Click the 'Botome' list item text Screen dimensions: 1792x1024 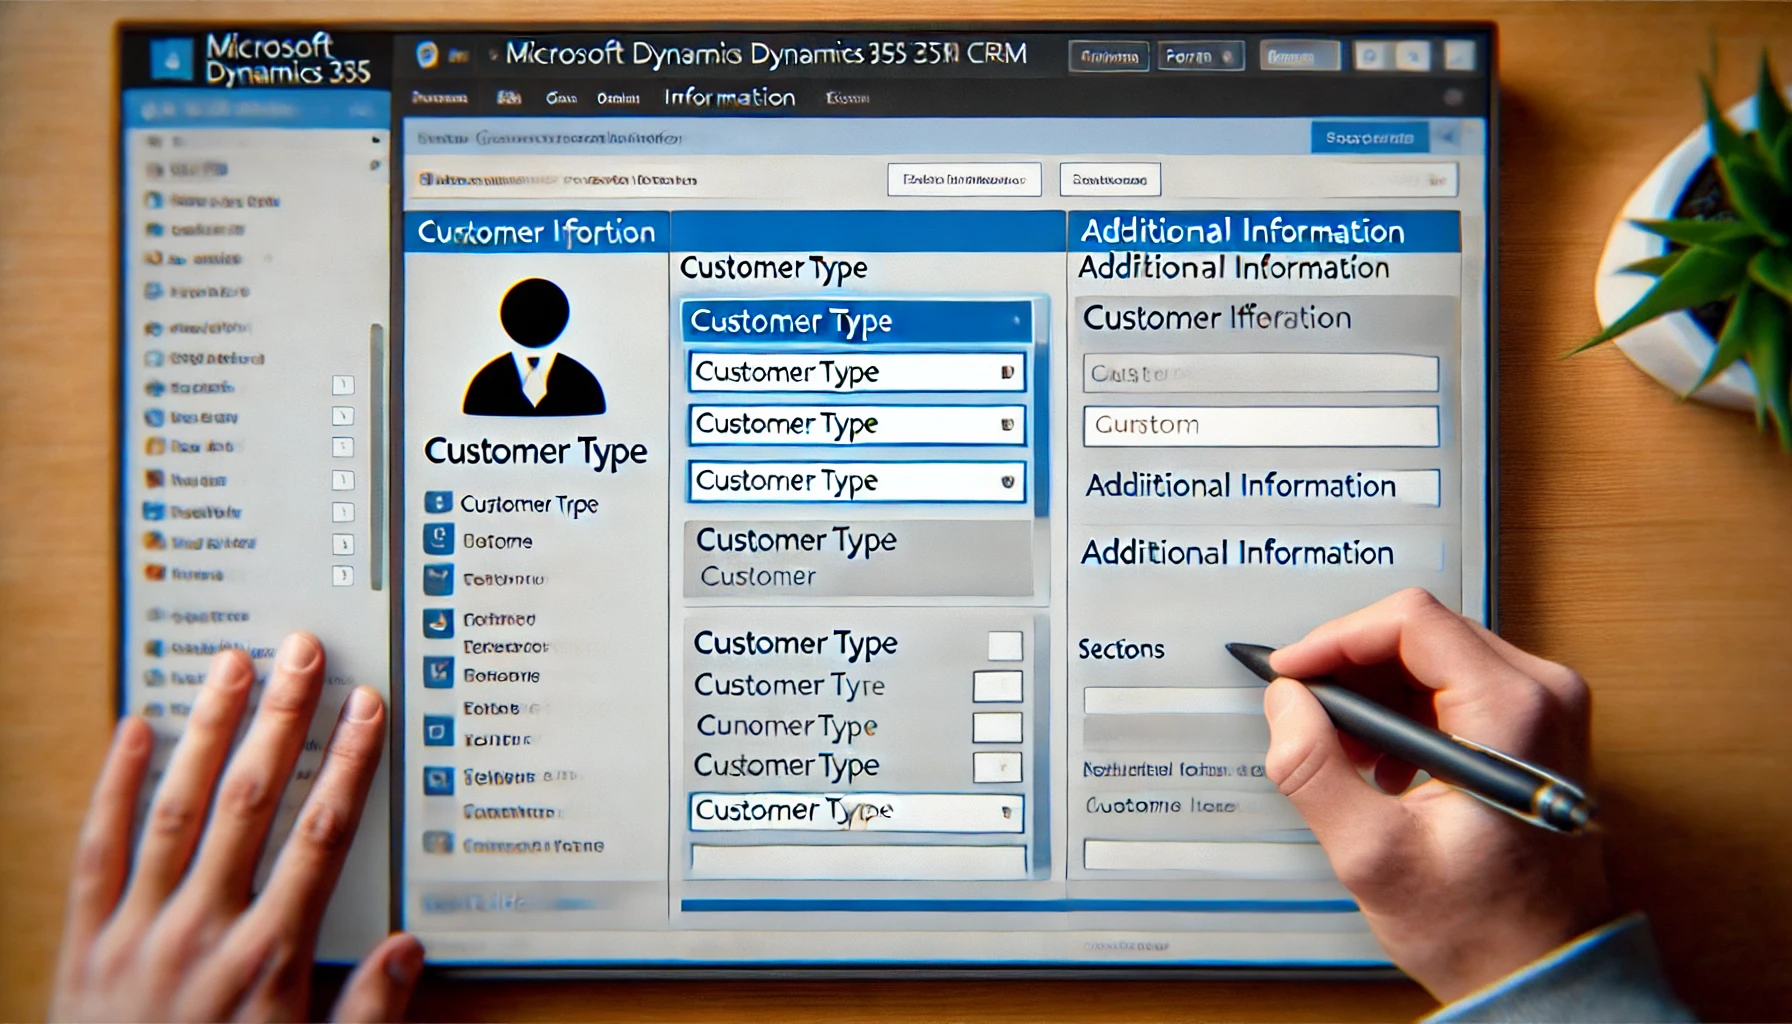(498, 541)
